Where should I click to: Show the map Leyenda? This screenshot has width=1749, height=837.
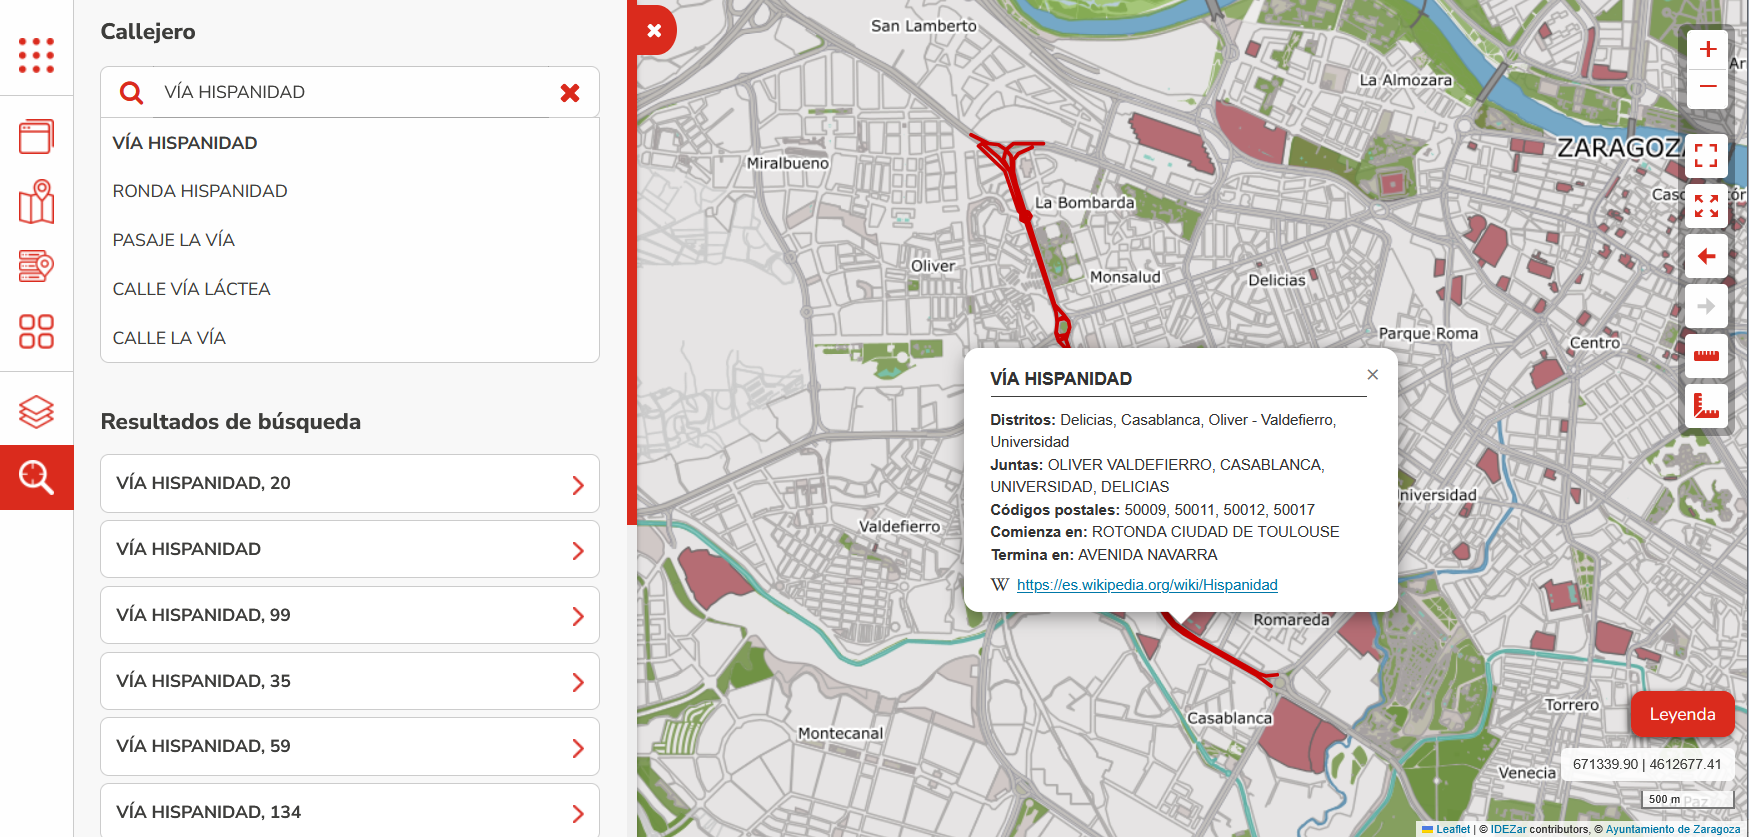point(1682,714)
